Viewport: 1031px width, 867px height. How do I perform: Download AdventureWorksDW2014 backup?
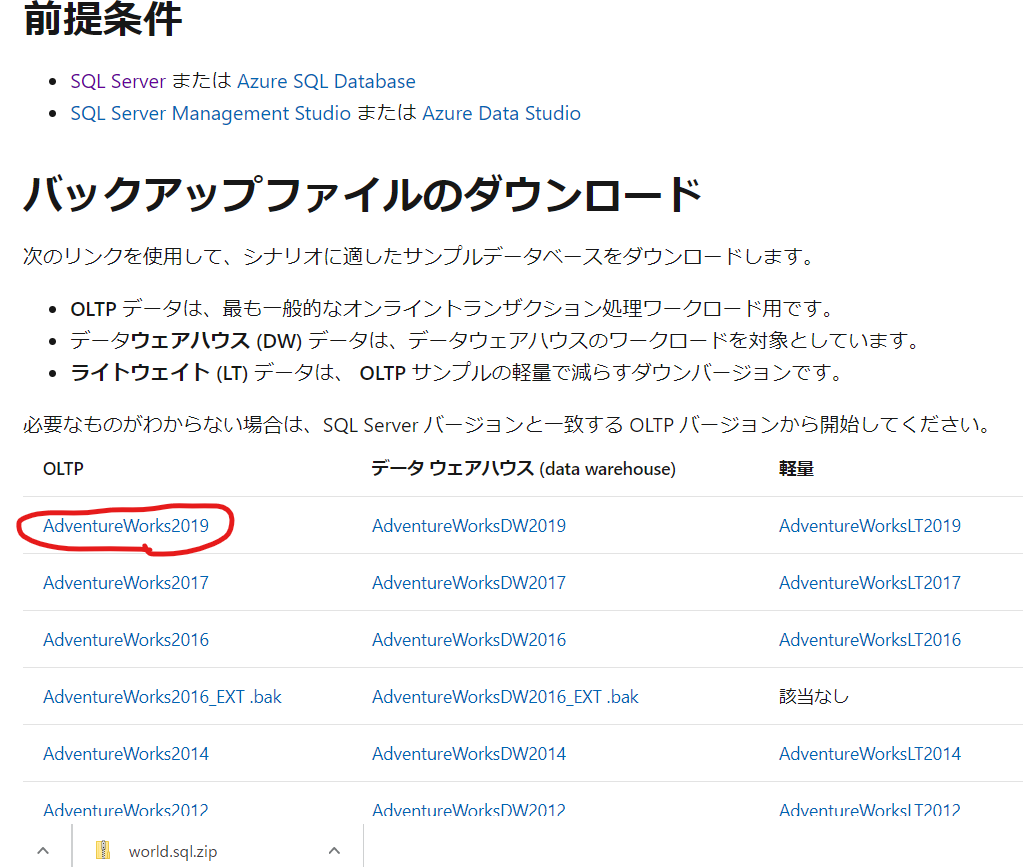(x=469, y=754)
